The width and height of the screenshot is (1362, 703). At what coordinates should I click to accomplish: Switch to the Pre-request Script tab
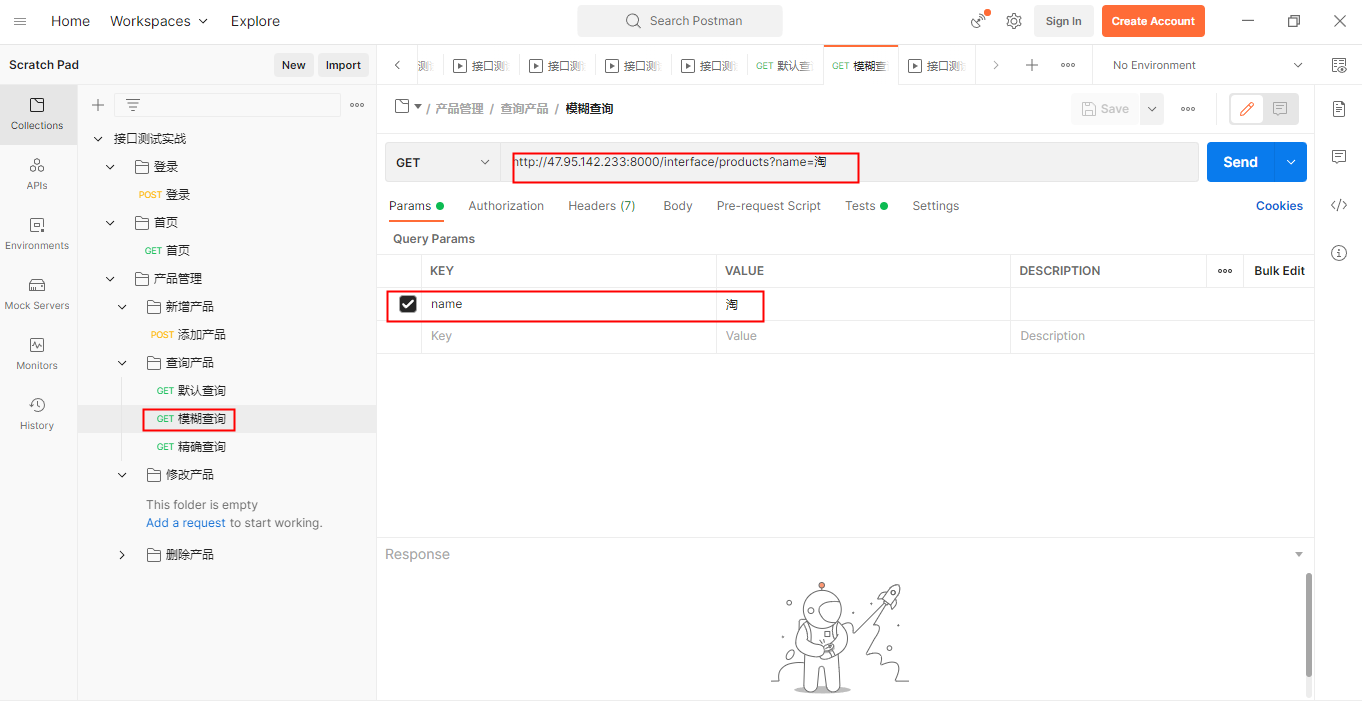coord(769,206)
